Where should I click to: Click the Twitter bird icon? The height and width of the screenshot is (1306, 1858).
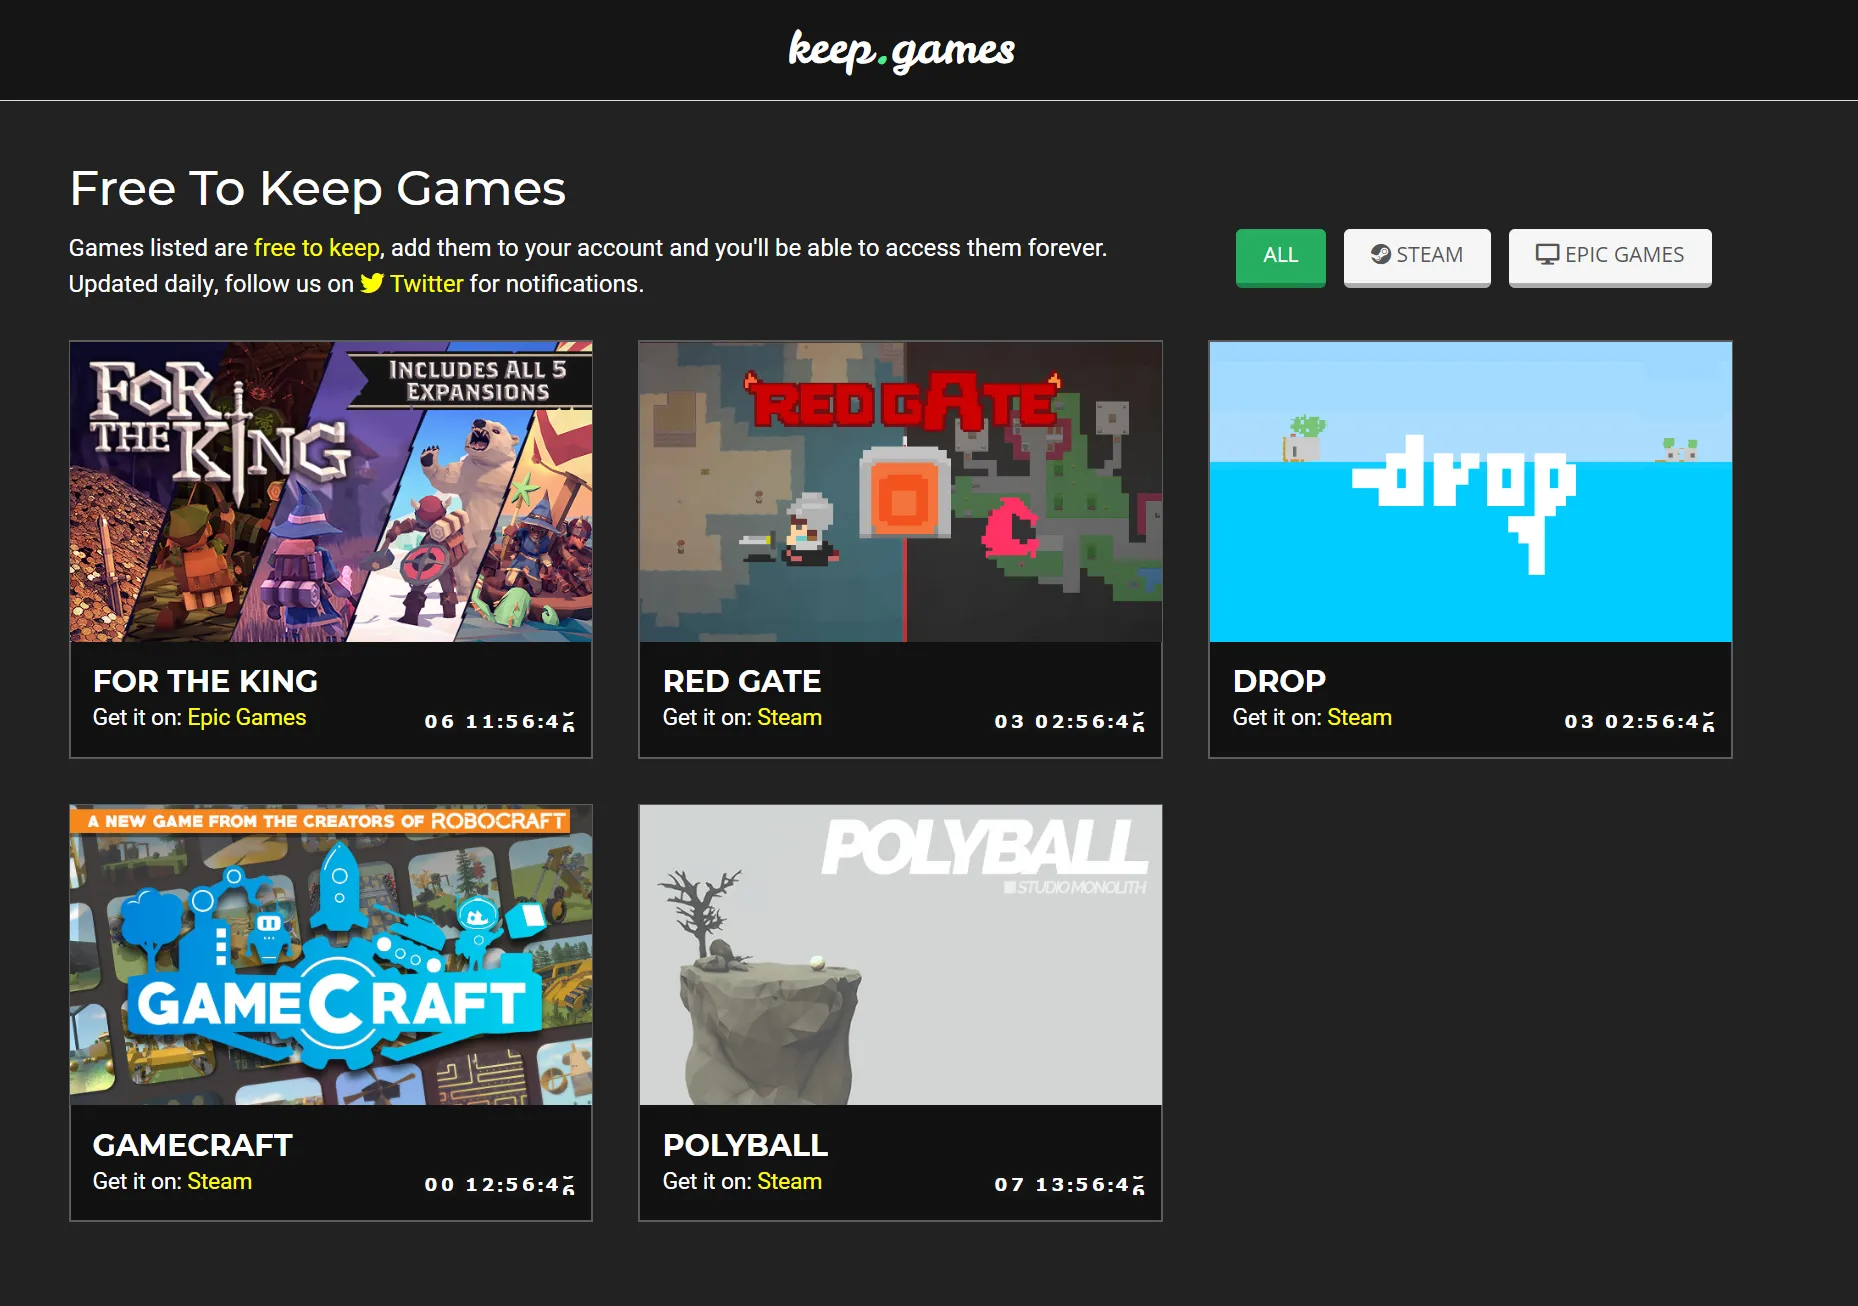[372, 284]
